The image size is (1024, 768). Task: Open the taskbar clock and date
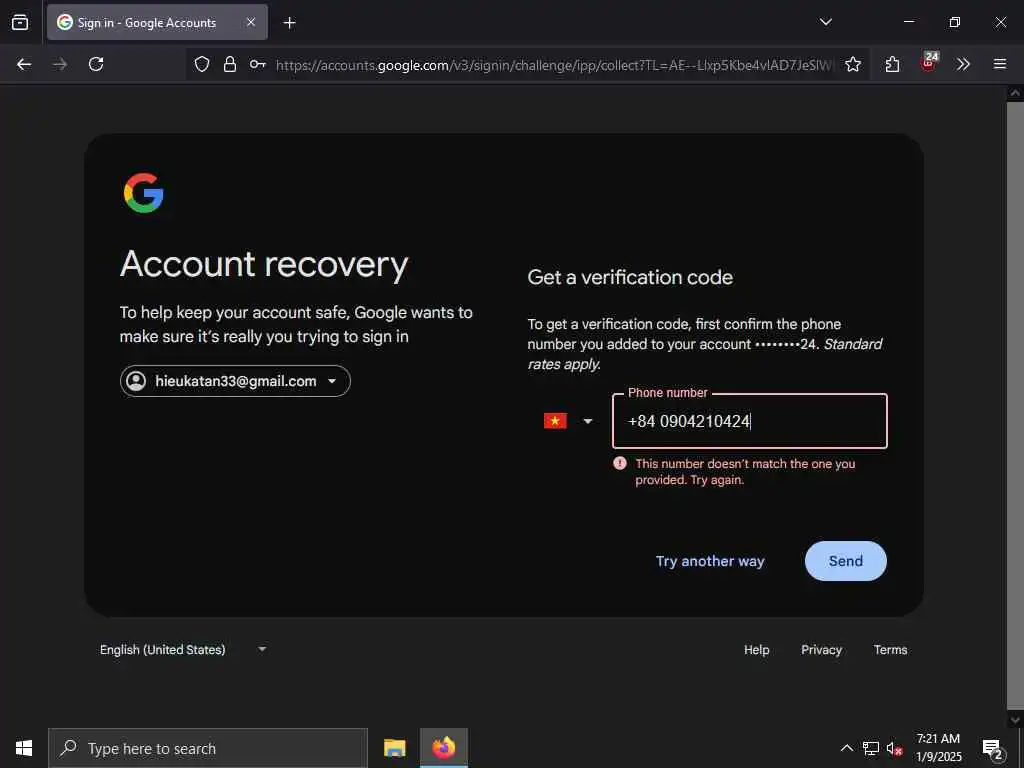(938, 748)
